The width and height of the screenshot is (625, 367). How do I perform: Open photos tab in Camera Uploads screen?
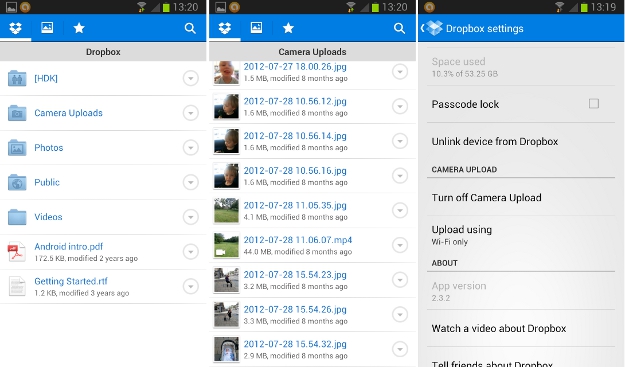click(256, 27)
